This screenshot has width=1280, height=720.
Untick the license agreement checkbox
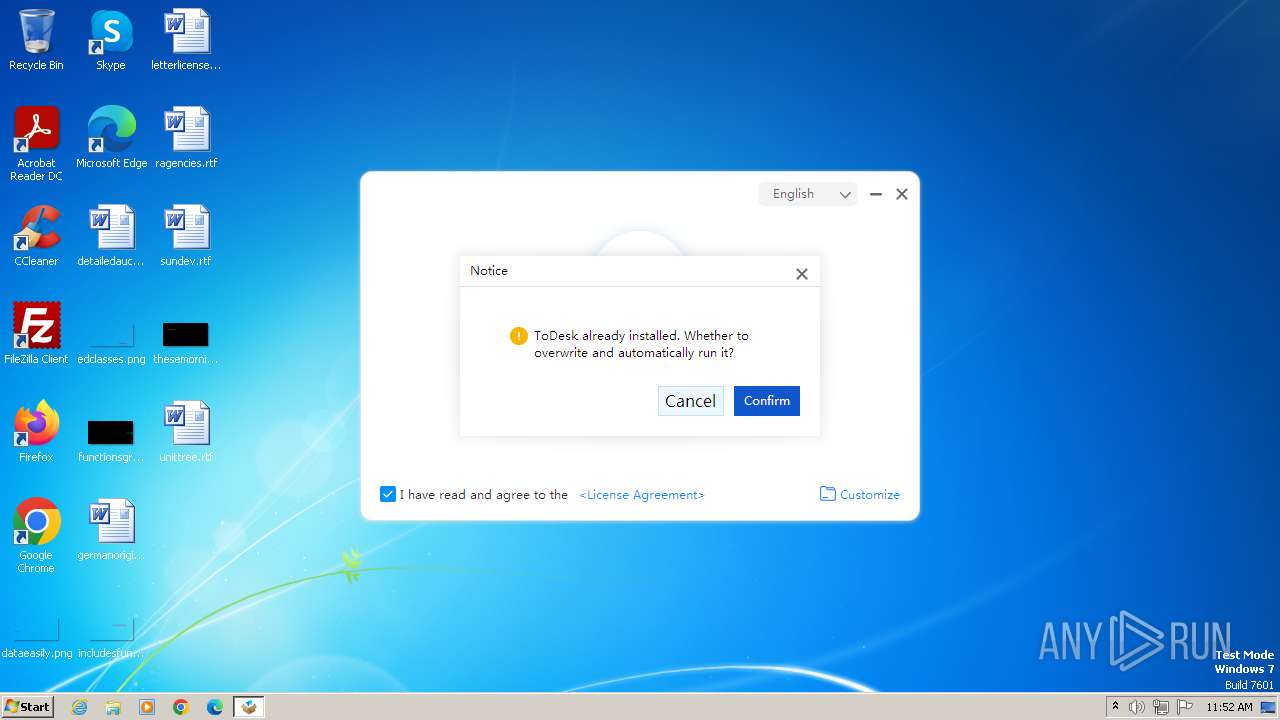(x=388, y=494)
